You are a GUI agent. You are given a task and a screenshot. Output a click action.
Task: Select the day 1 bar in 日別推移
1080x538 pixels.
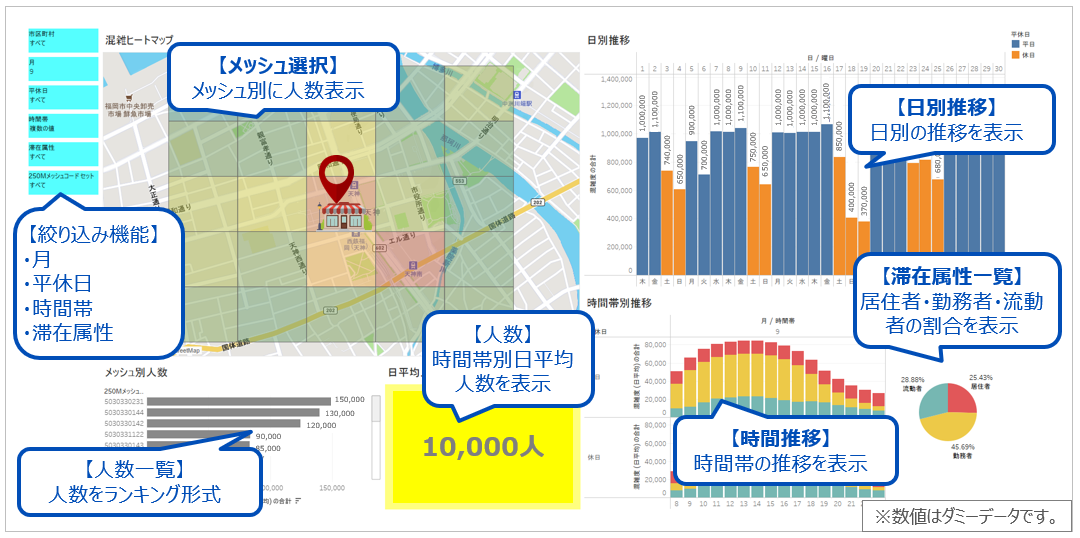(642, 207)
